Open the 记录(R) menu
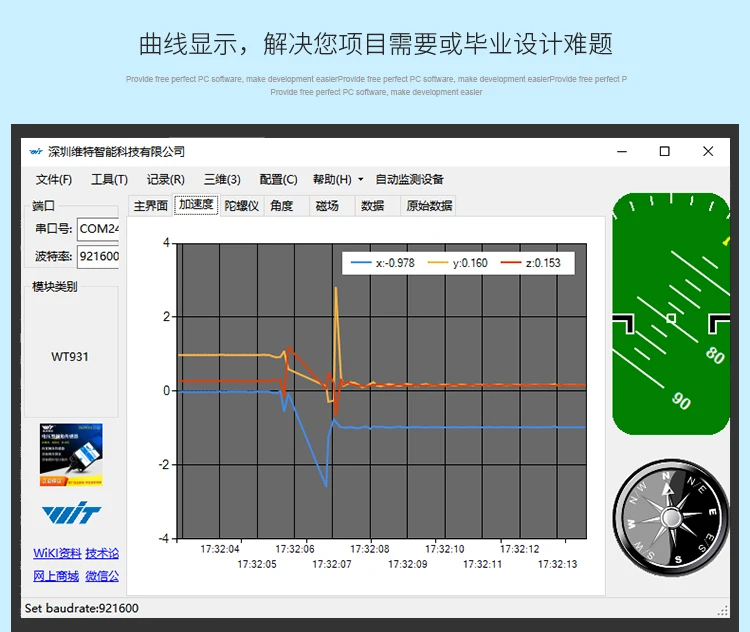 point(165,179)
